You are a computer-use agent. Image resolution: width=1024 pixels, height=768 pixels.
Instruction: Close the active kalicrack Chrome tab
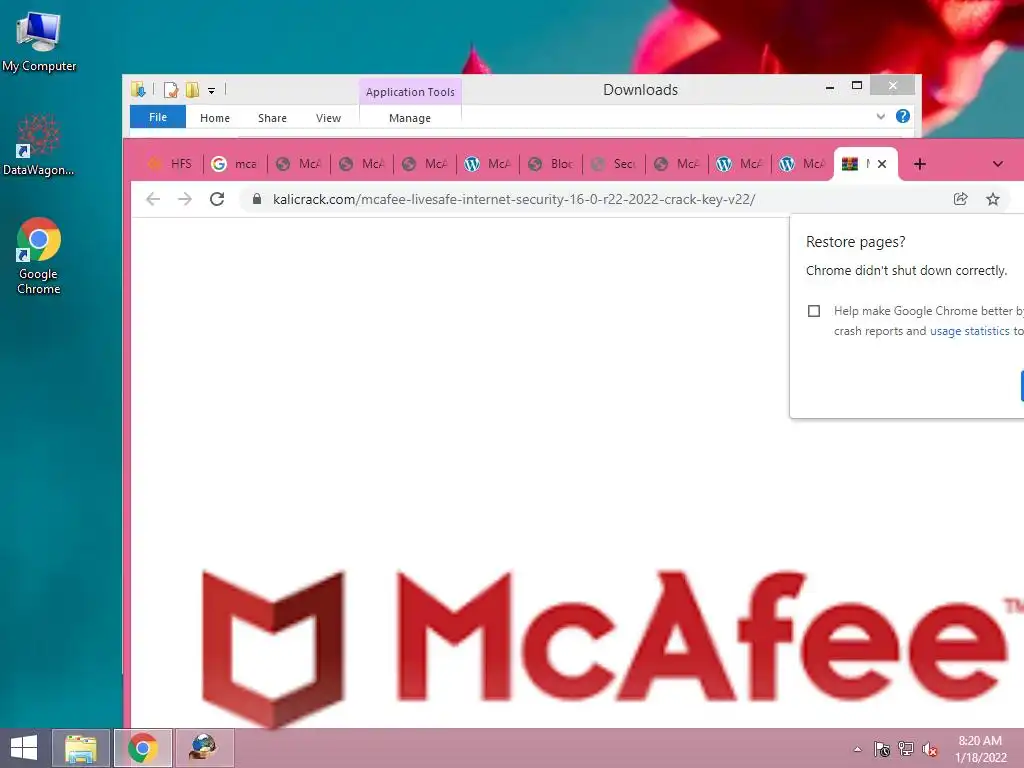pos(882,164)
